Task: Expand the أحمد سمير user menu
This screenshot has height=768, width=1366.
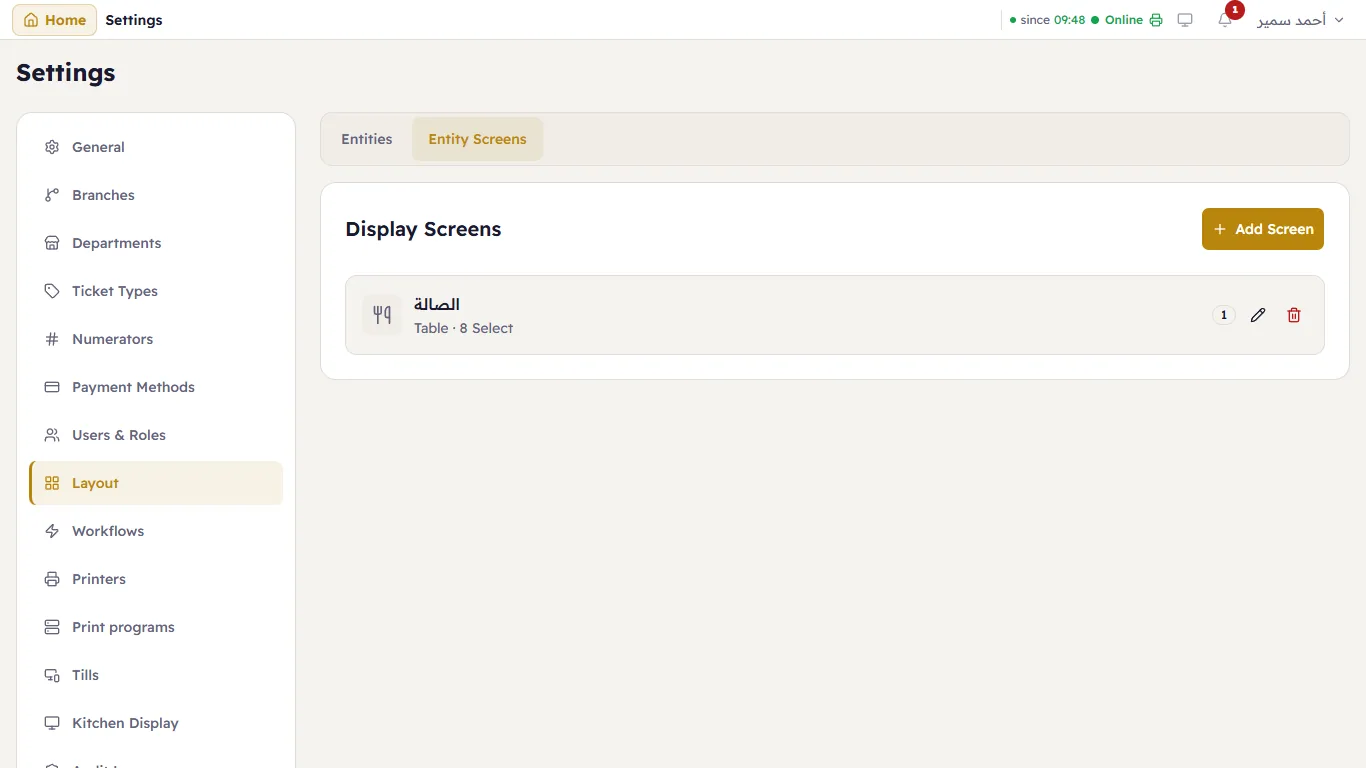Action: [x=1300, y=20]
